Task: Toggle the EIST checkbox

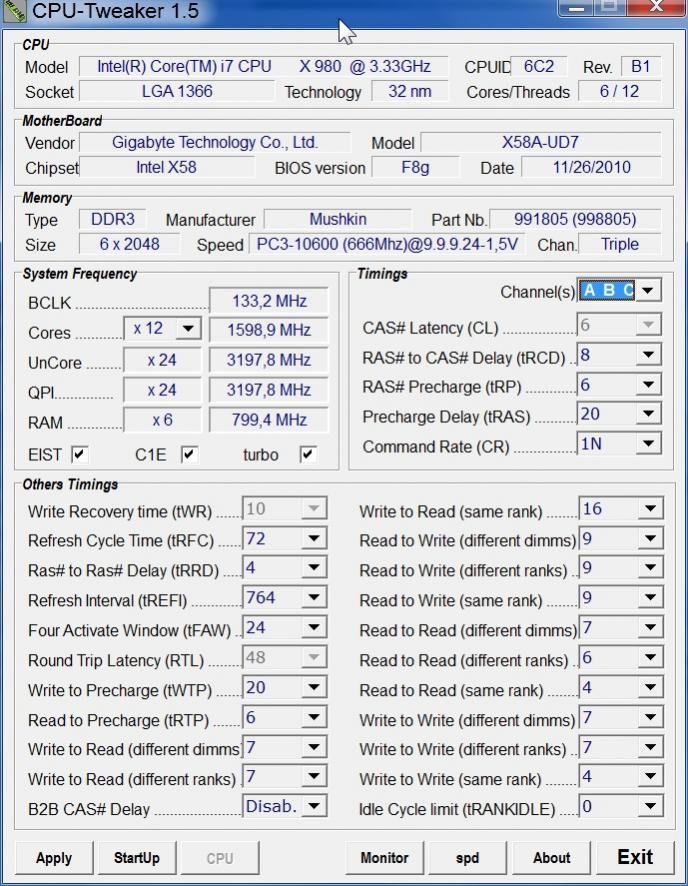Action: pos(79,454)
